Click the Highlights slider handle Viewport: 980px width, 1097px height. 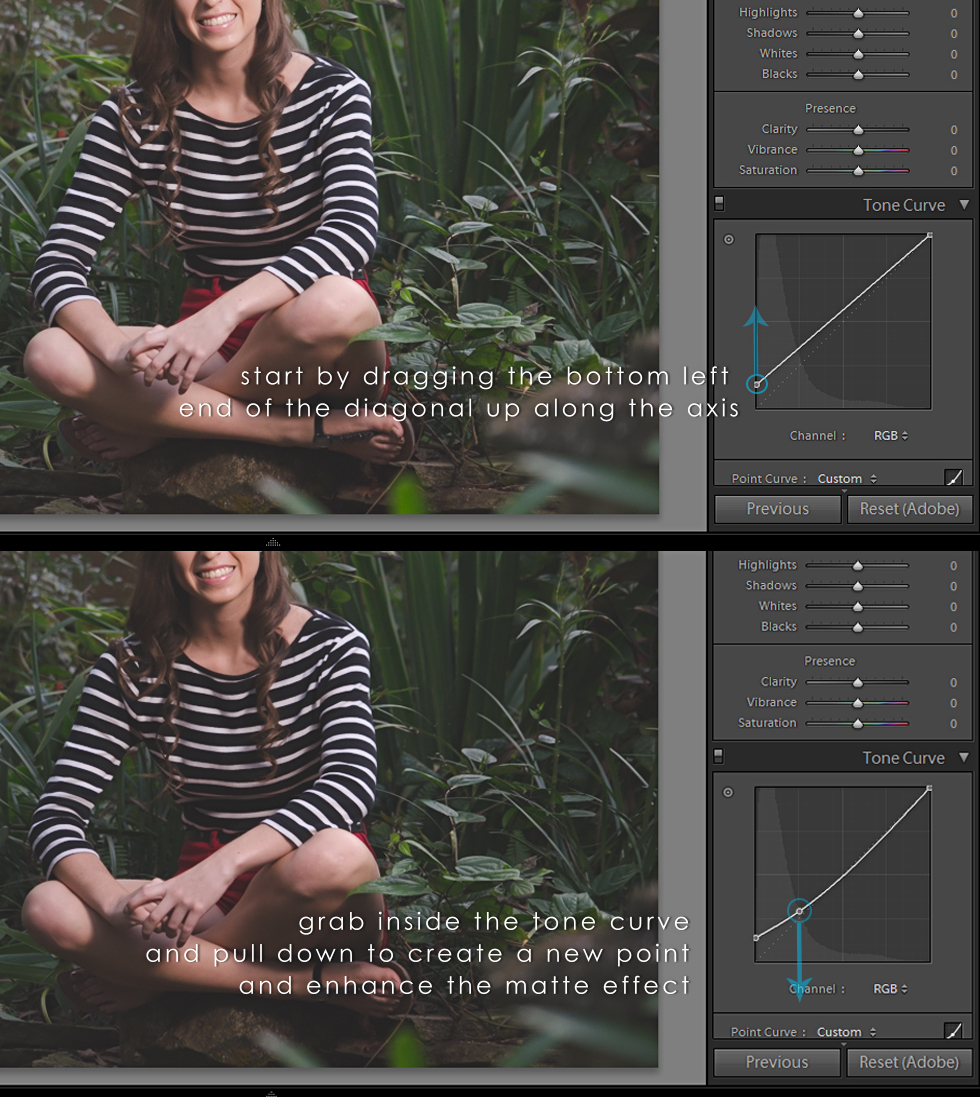point(858,12)
